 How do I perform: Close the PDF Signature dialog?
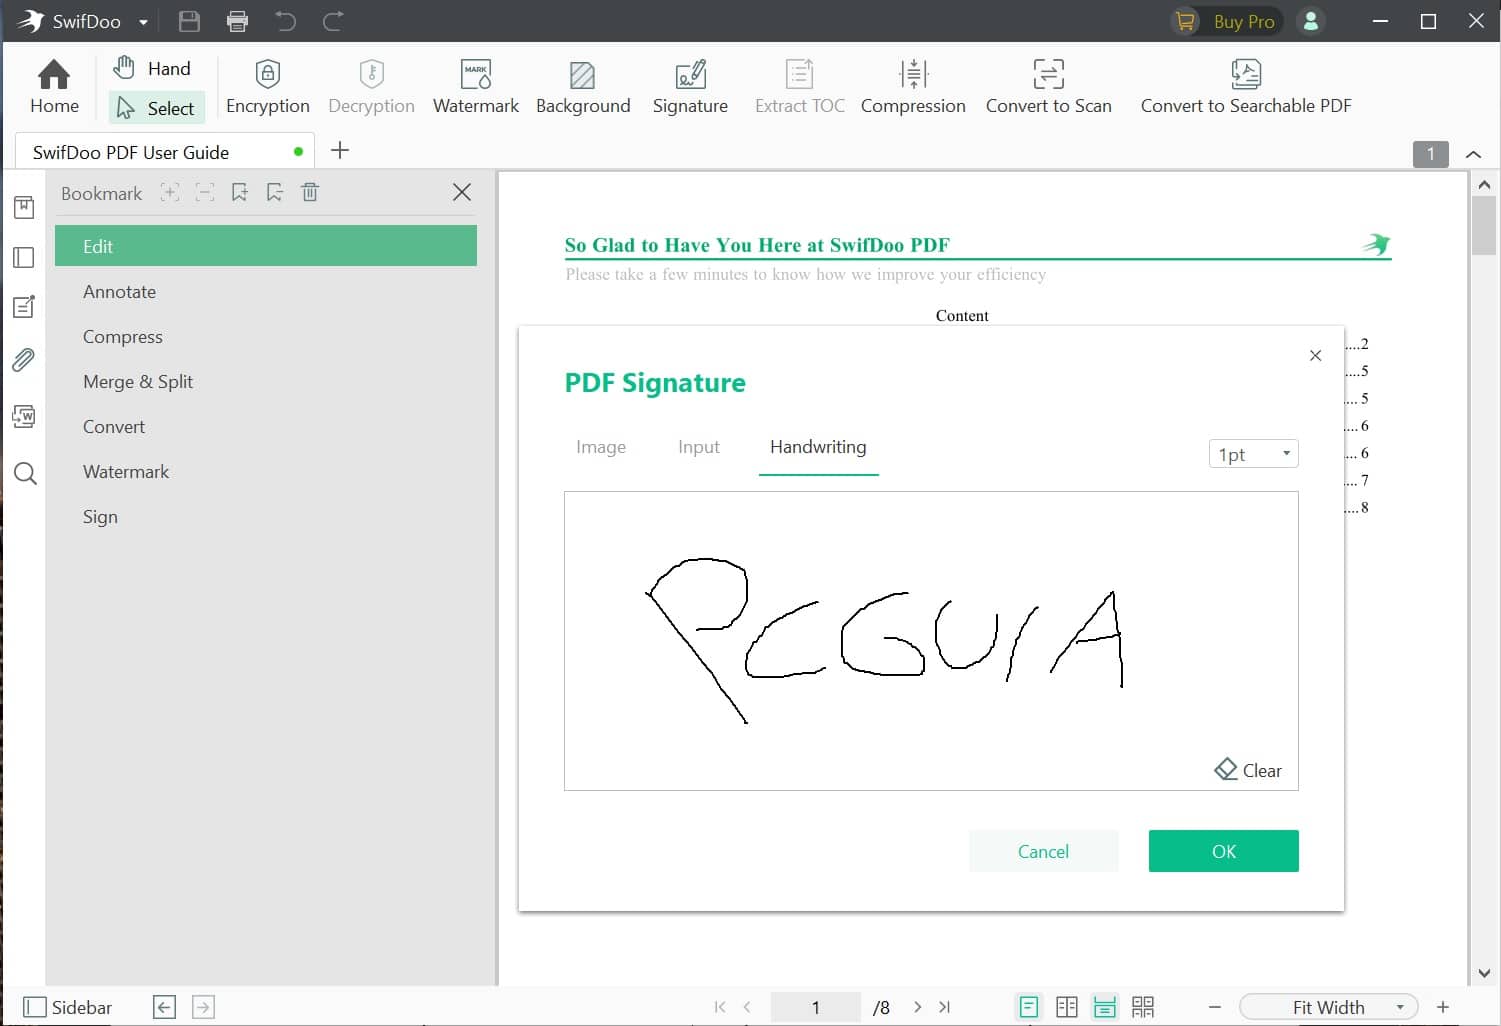pyautogui.click(x=1316, y=355)
